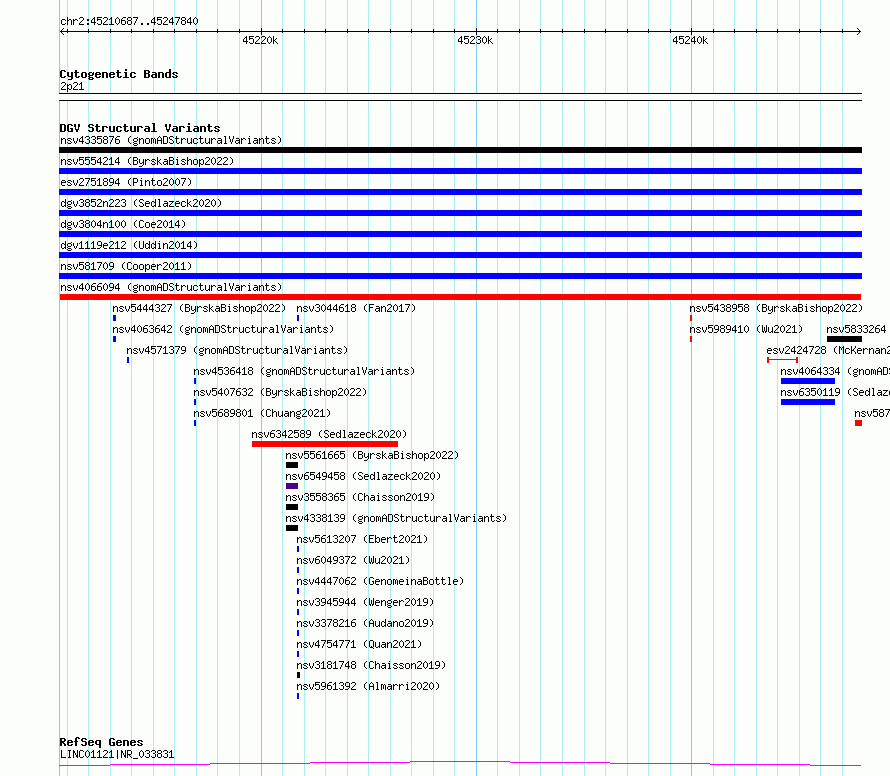Open variant nsv5554214 (ByrskaBishop2022) label
The height and width of the screenshot is (776, 890).
(x=147, y=161)
